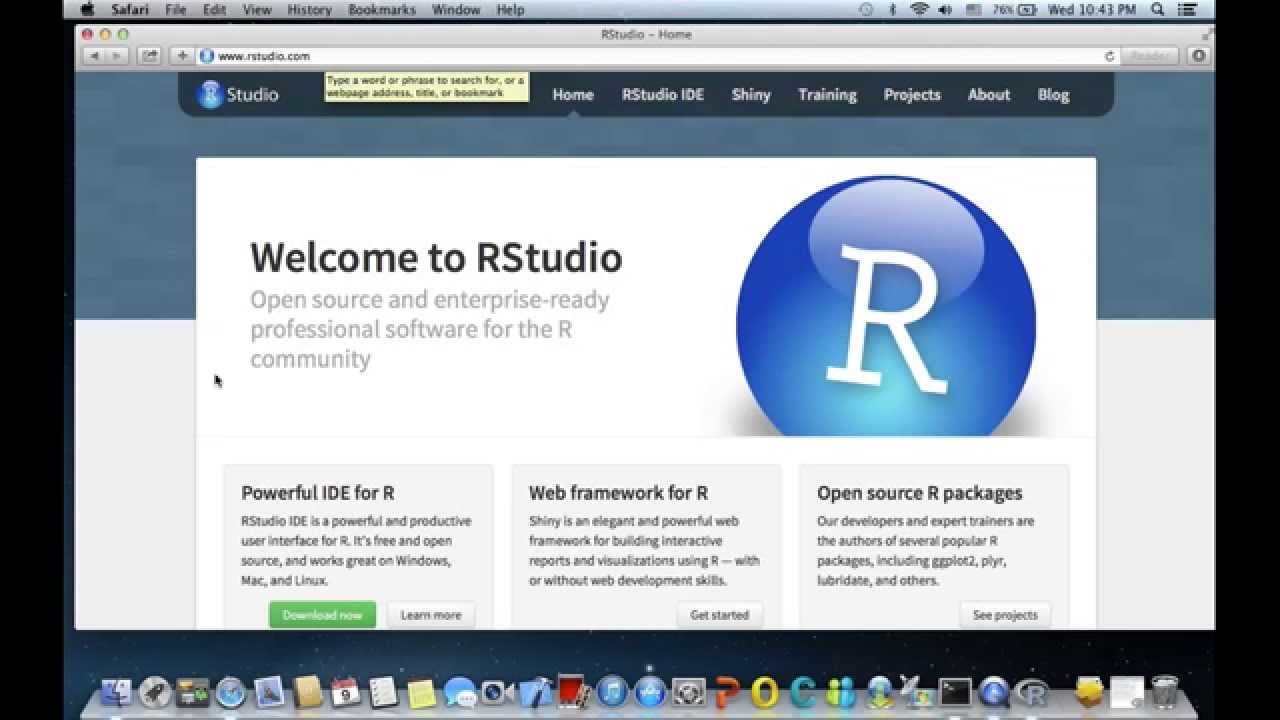1280x720 pixels.
Task: Open the Window menu in menu bar
Action: [456, 9]
